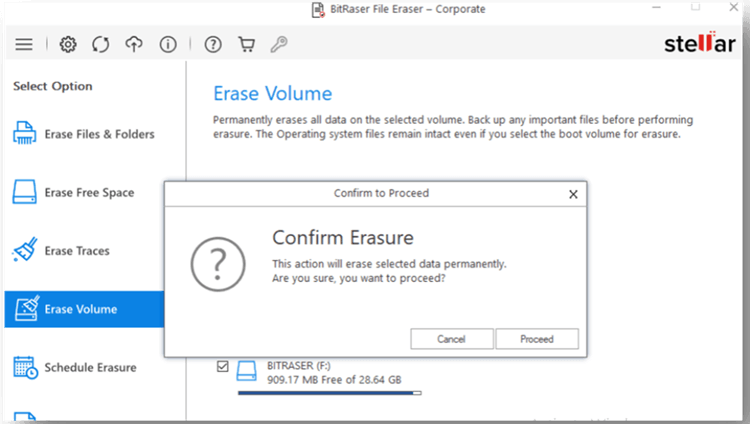The height and width of the screenshot is (424, 750).
Task: Open the help question mark icon
Action: (x=213, y=44)
